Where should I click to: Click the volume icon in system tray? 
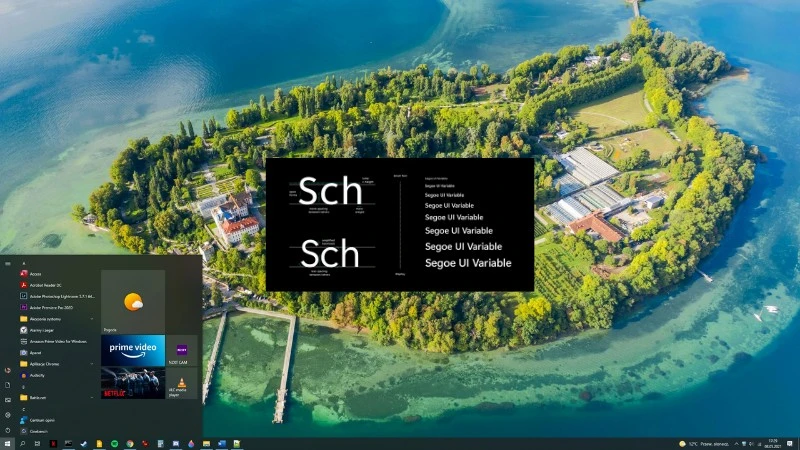(x=752, y=444)
